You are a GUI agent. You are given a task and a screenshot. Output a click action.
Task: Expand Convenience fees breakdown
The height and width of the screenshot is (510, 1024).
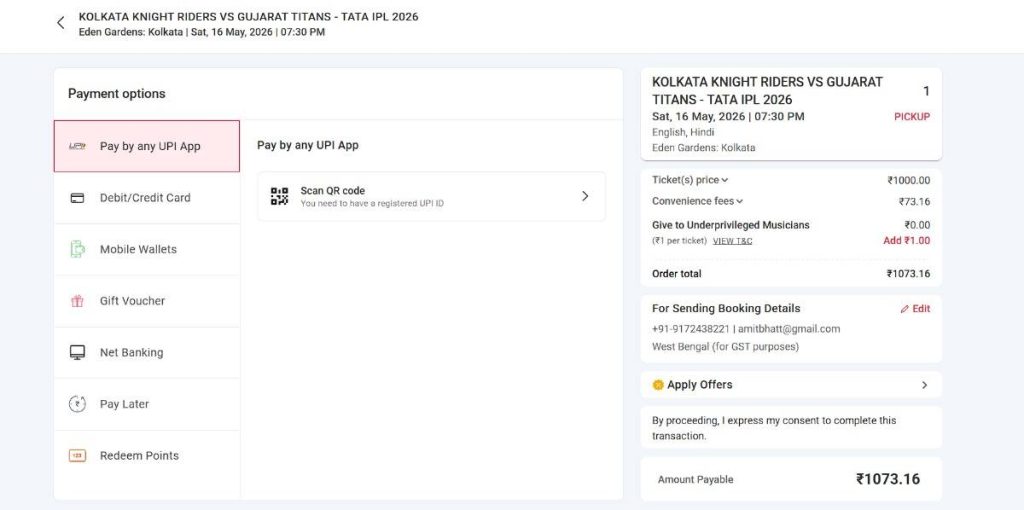(x=697, y=201)
